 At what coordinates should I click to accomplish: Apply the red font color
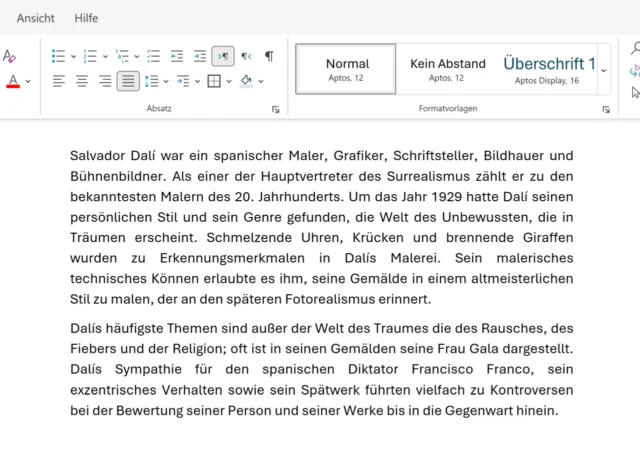click(12, 81)
